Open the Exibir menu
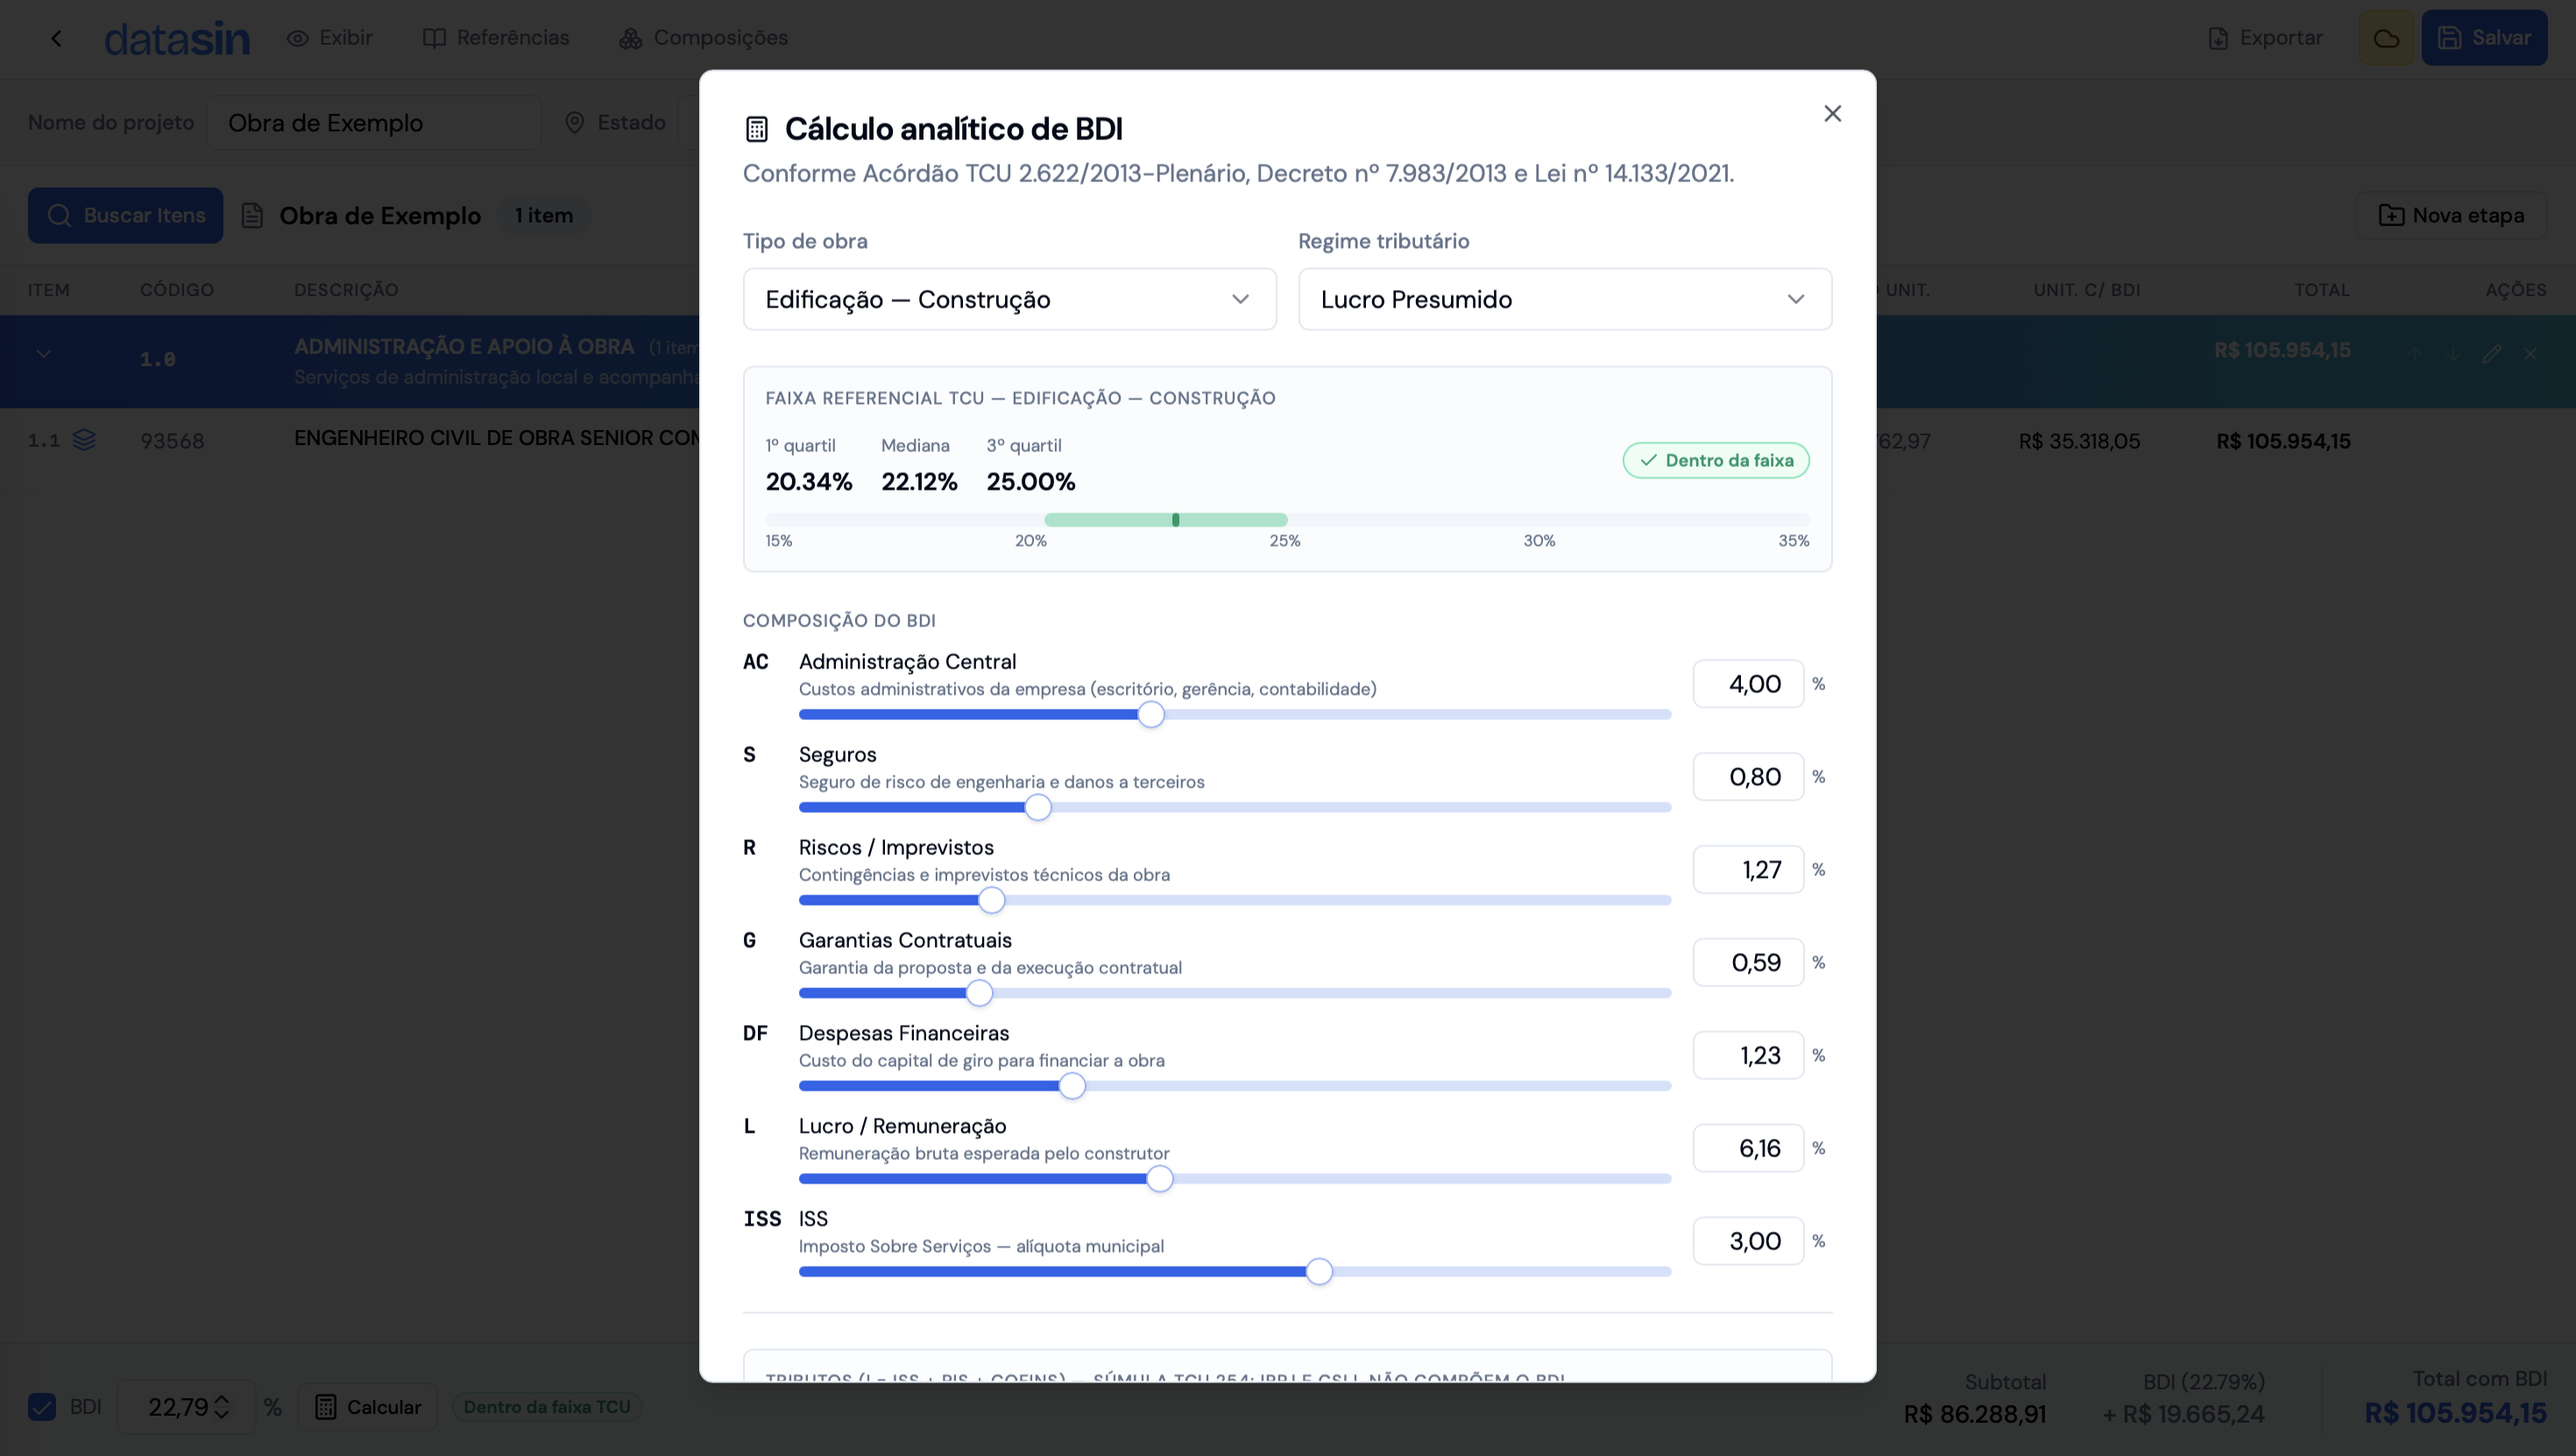 [329, 38]
